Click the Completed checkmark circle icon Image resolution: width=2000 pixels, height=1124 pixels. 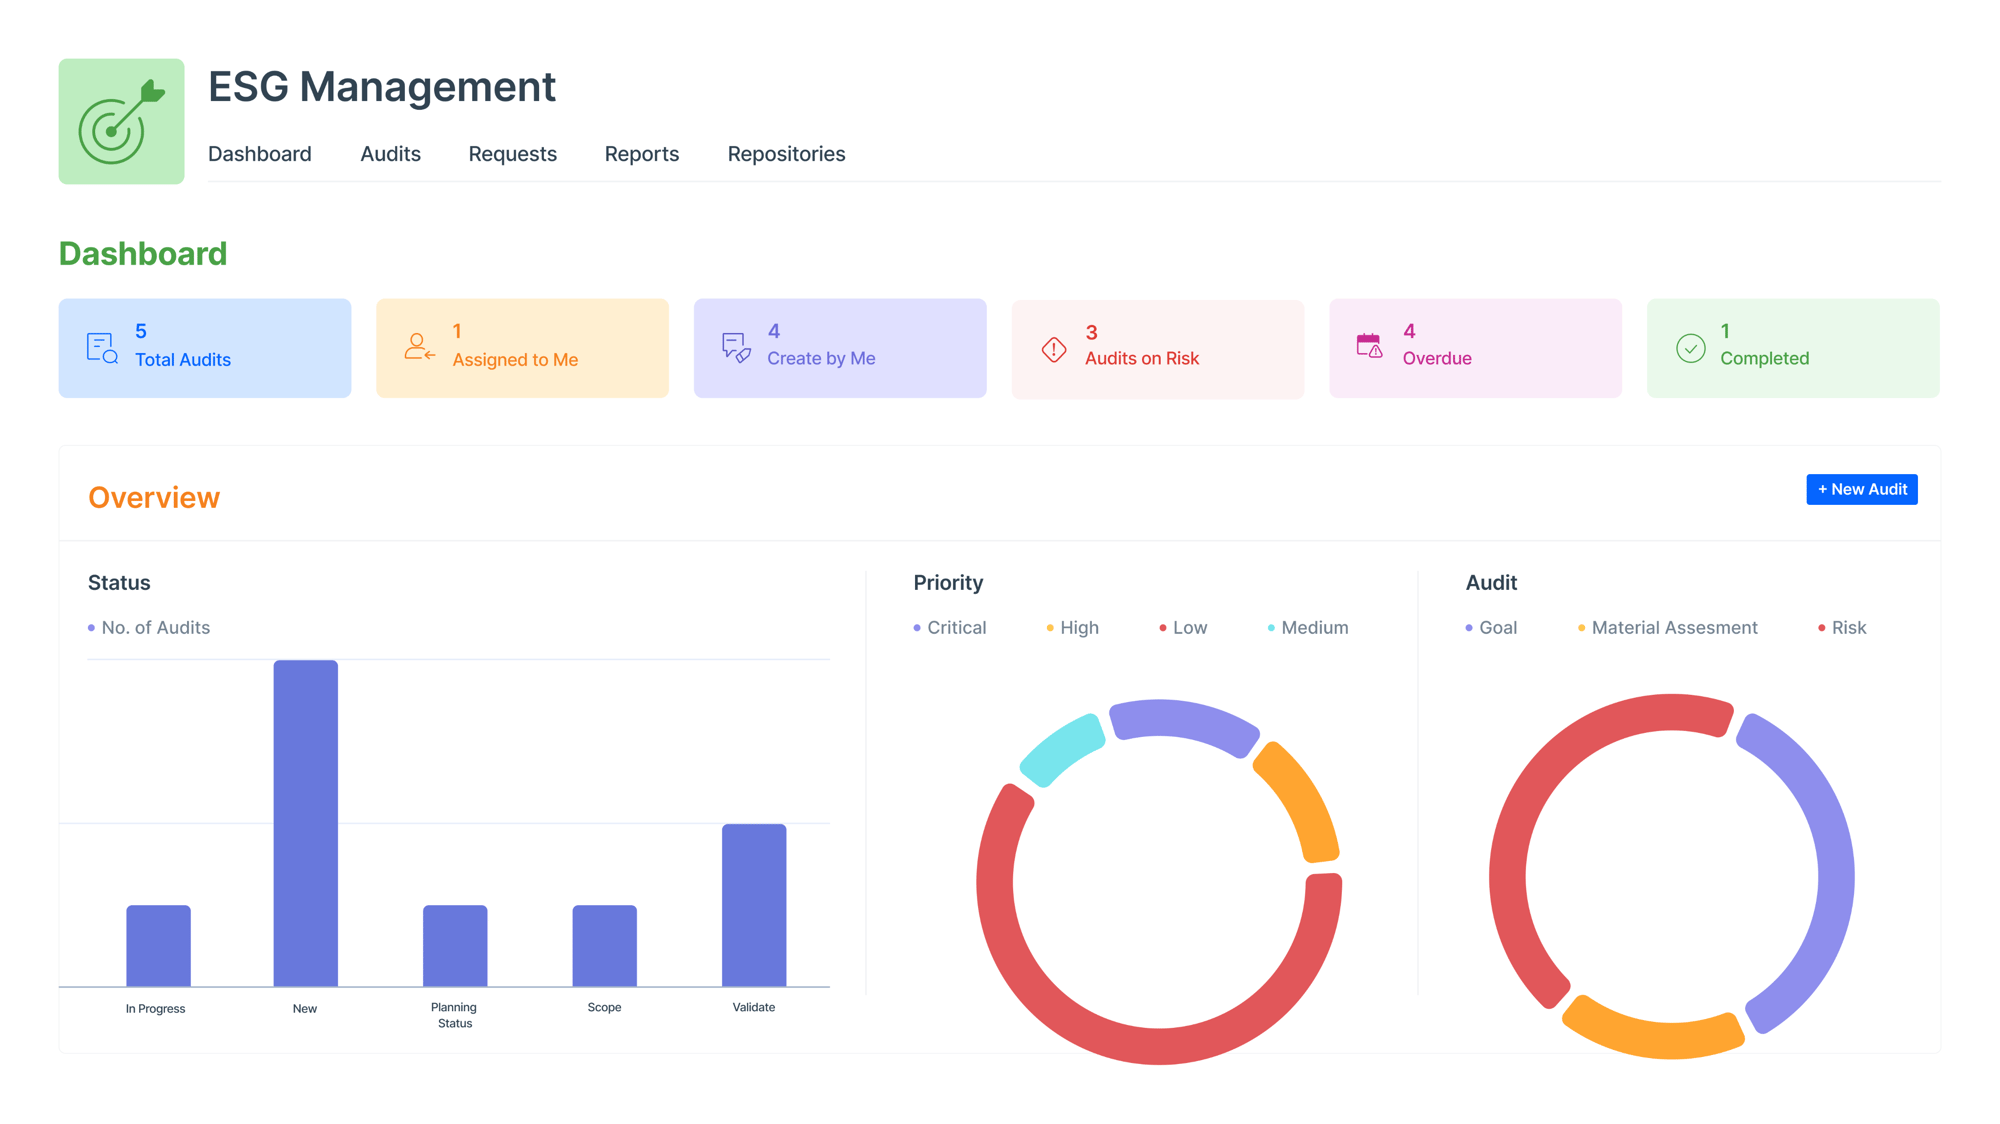coord(1690,348)
